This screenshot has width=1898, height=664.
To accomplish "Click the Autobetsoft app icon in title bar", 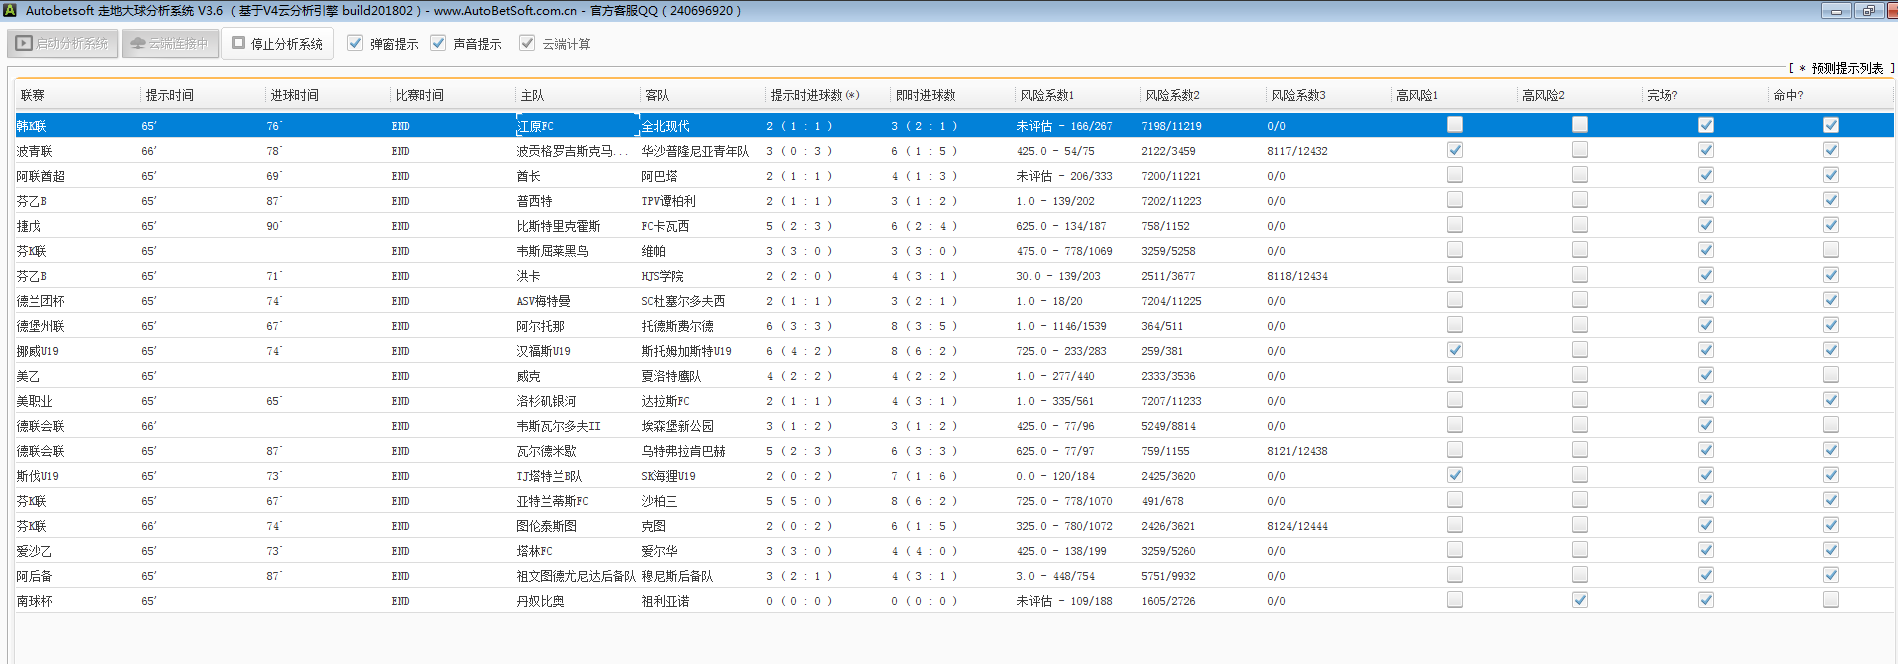I will pyautogui.click(x=10, y=11).
